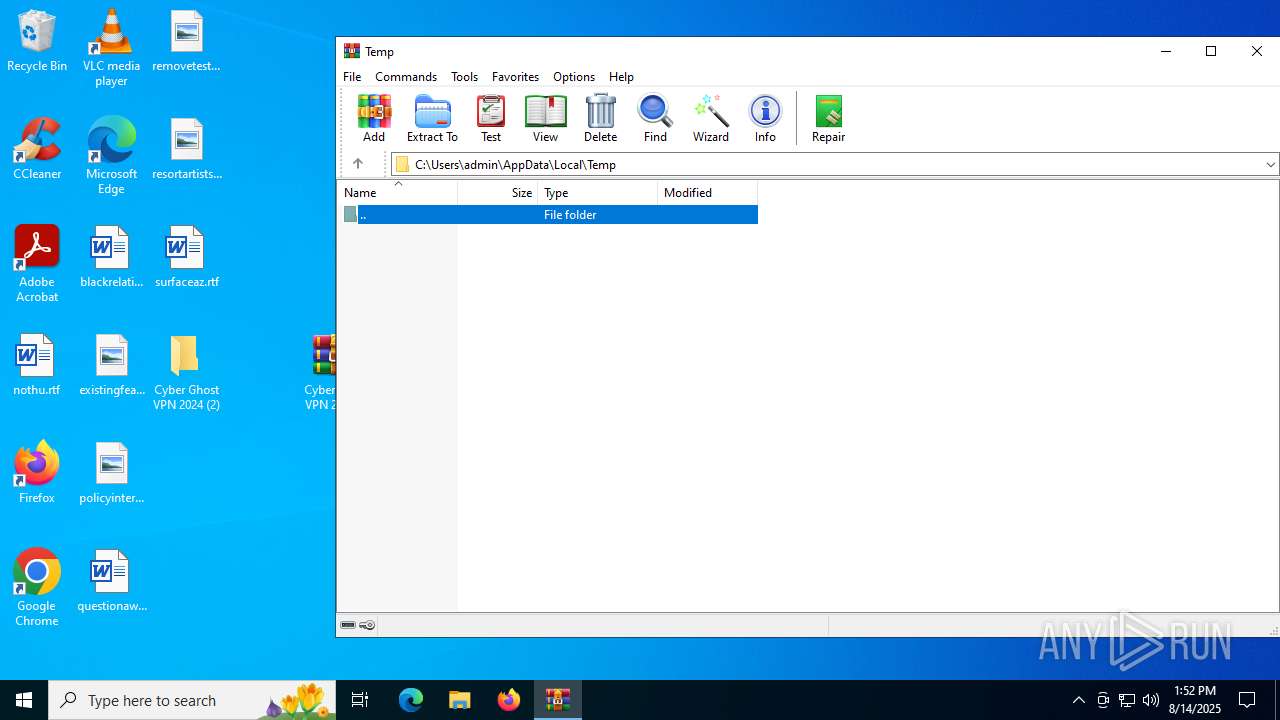Select Adobe Acrobat desktop shortcut

pyautogui.click(x=37, y=264)
